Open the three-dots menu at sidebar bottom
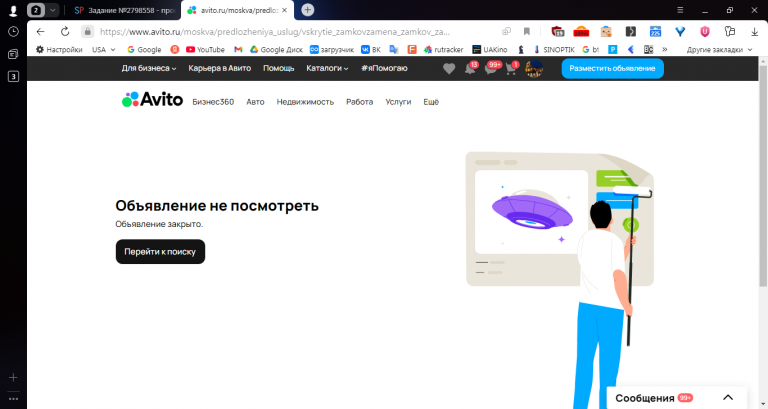768x409 pixels. tap(13, 399)
